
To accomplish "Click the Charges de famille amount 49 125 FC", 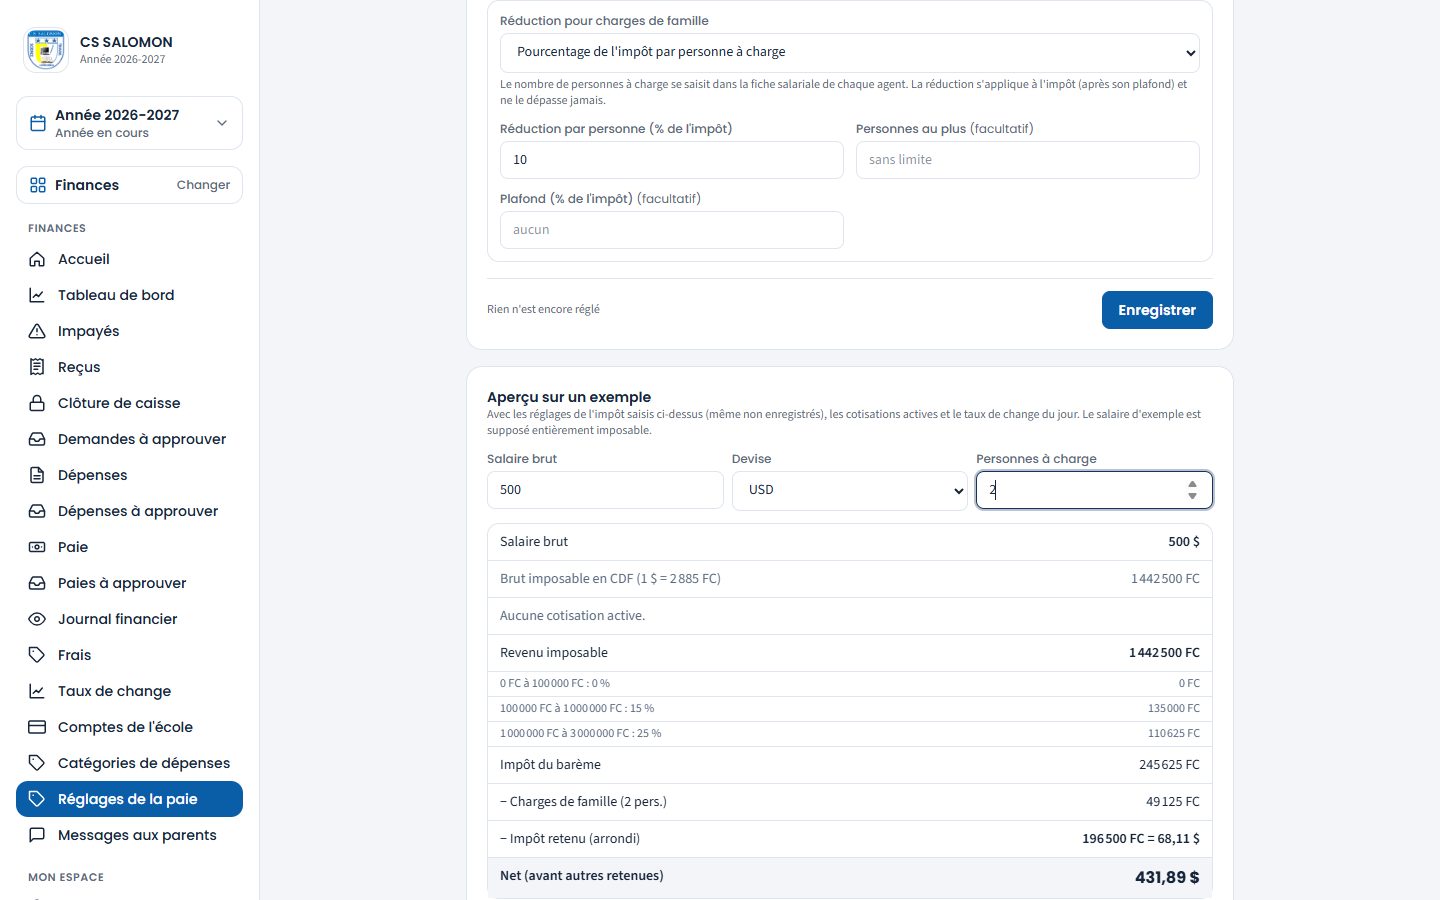I will pyautogui.click(x=1173, y=802).
